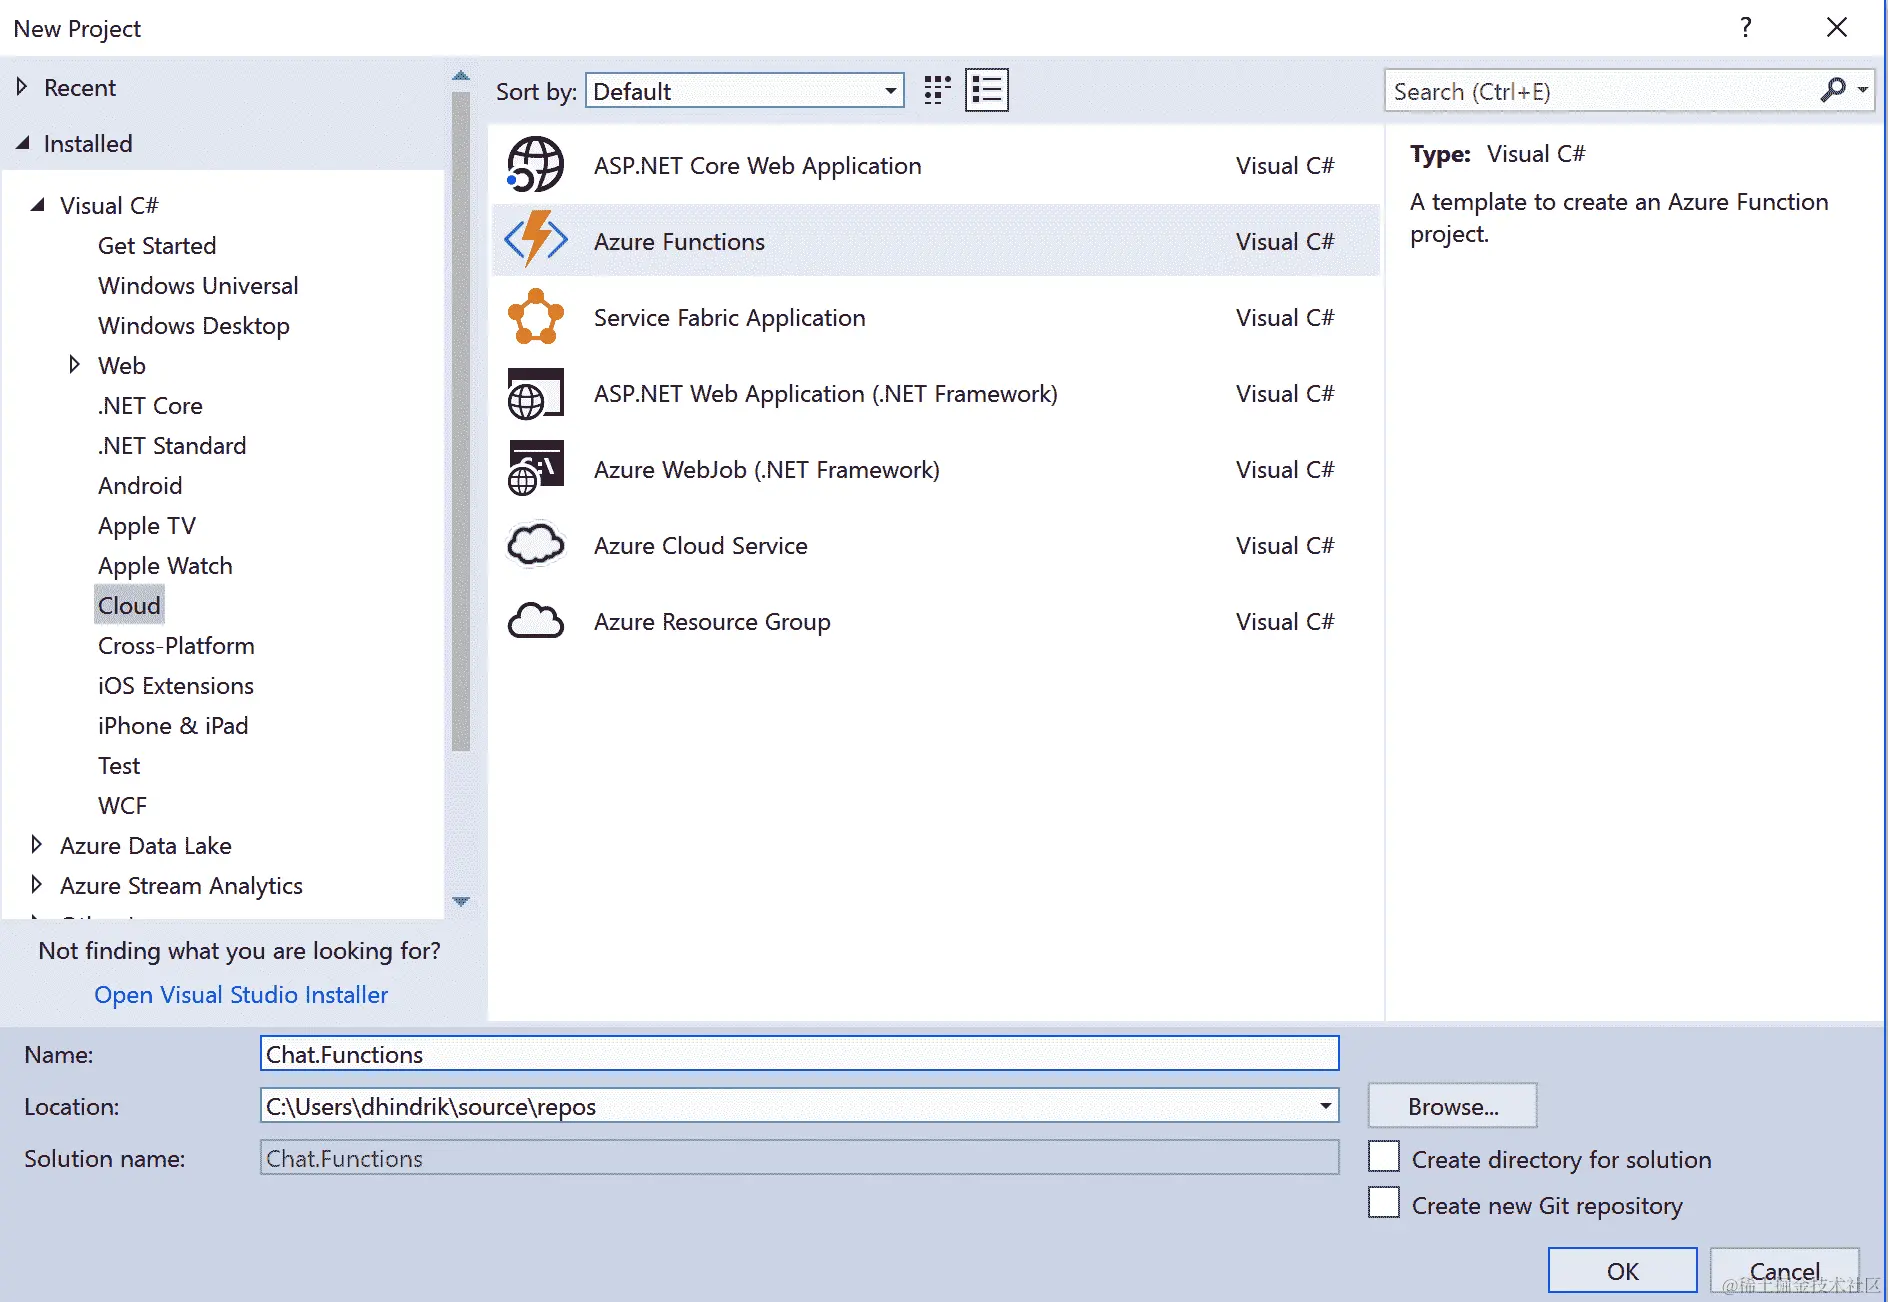Click the Service Fabric Application orange icon

tap(536, 317)
